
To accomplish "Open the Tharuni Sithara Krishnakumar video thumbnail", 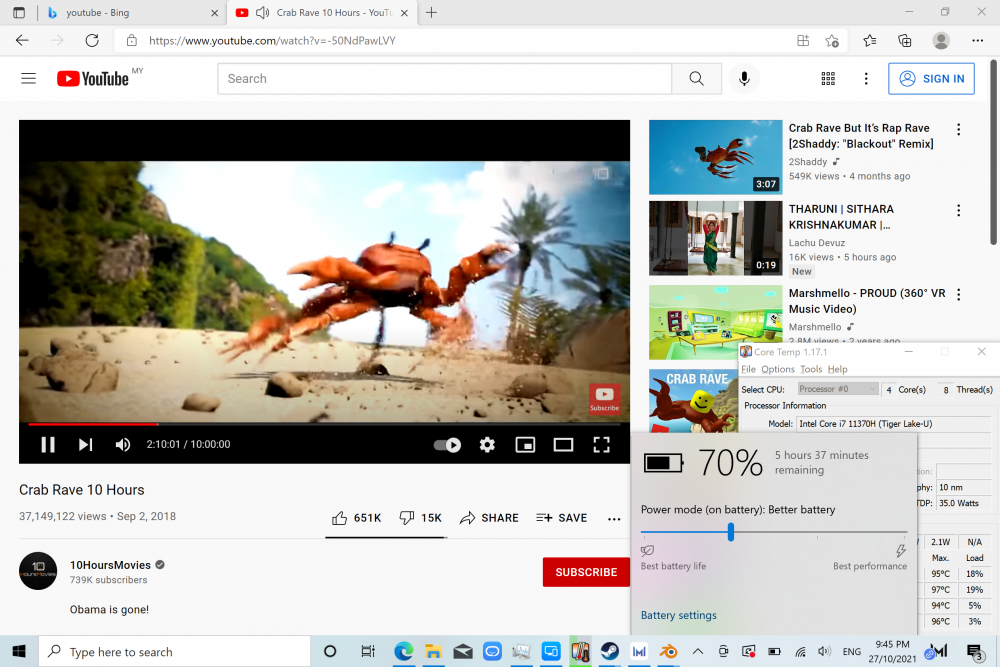I will 716,238.
